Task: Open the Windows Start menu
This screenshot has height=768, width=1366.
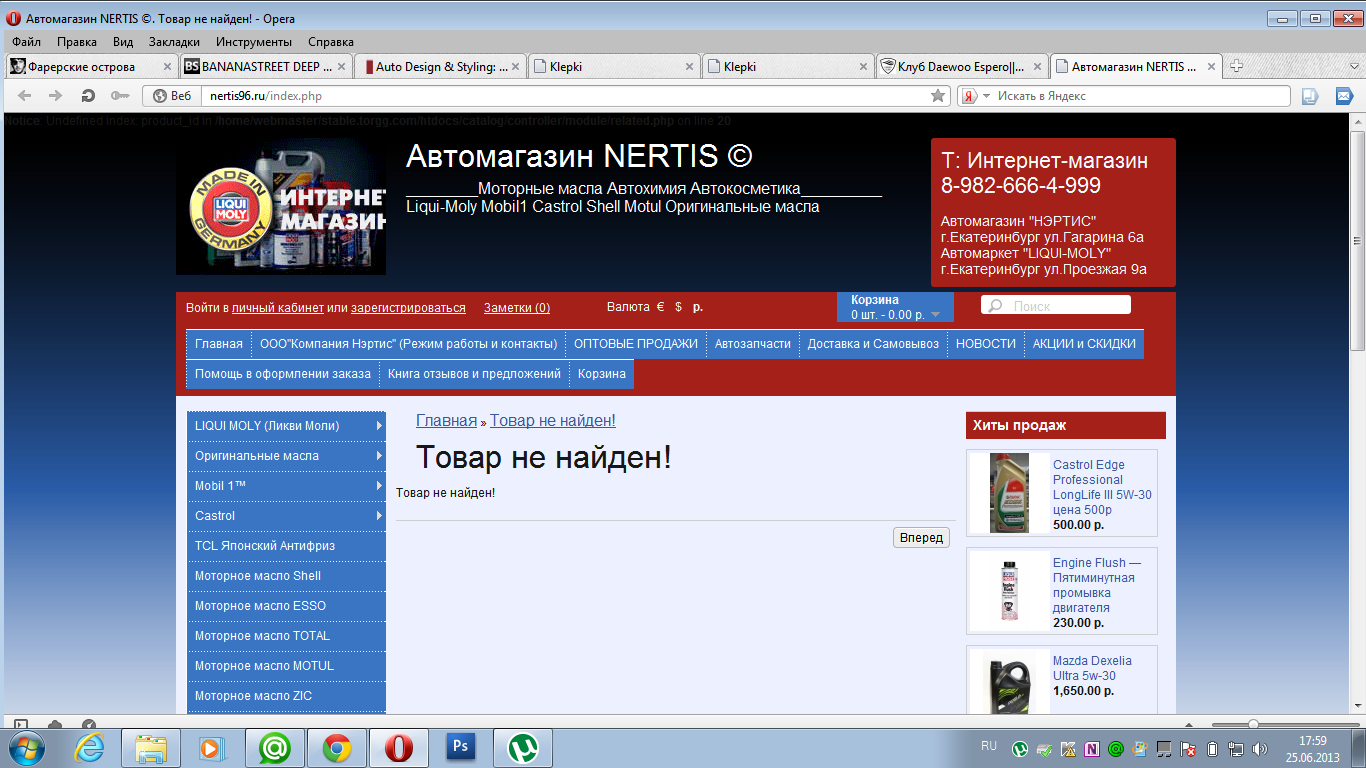Action: pyautogui.click(x=27, y=748)
